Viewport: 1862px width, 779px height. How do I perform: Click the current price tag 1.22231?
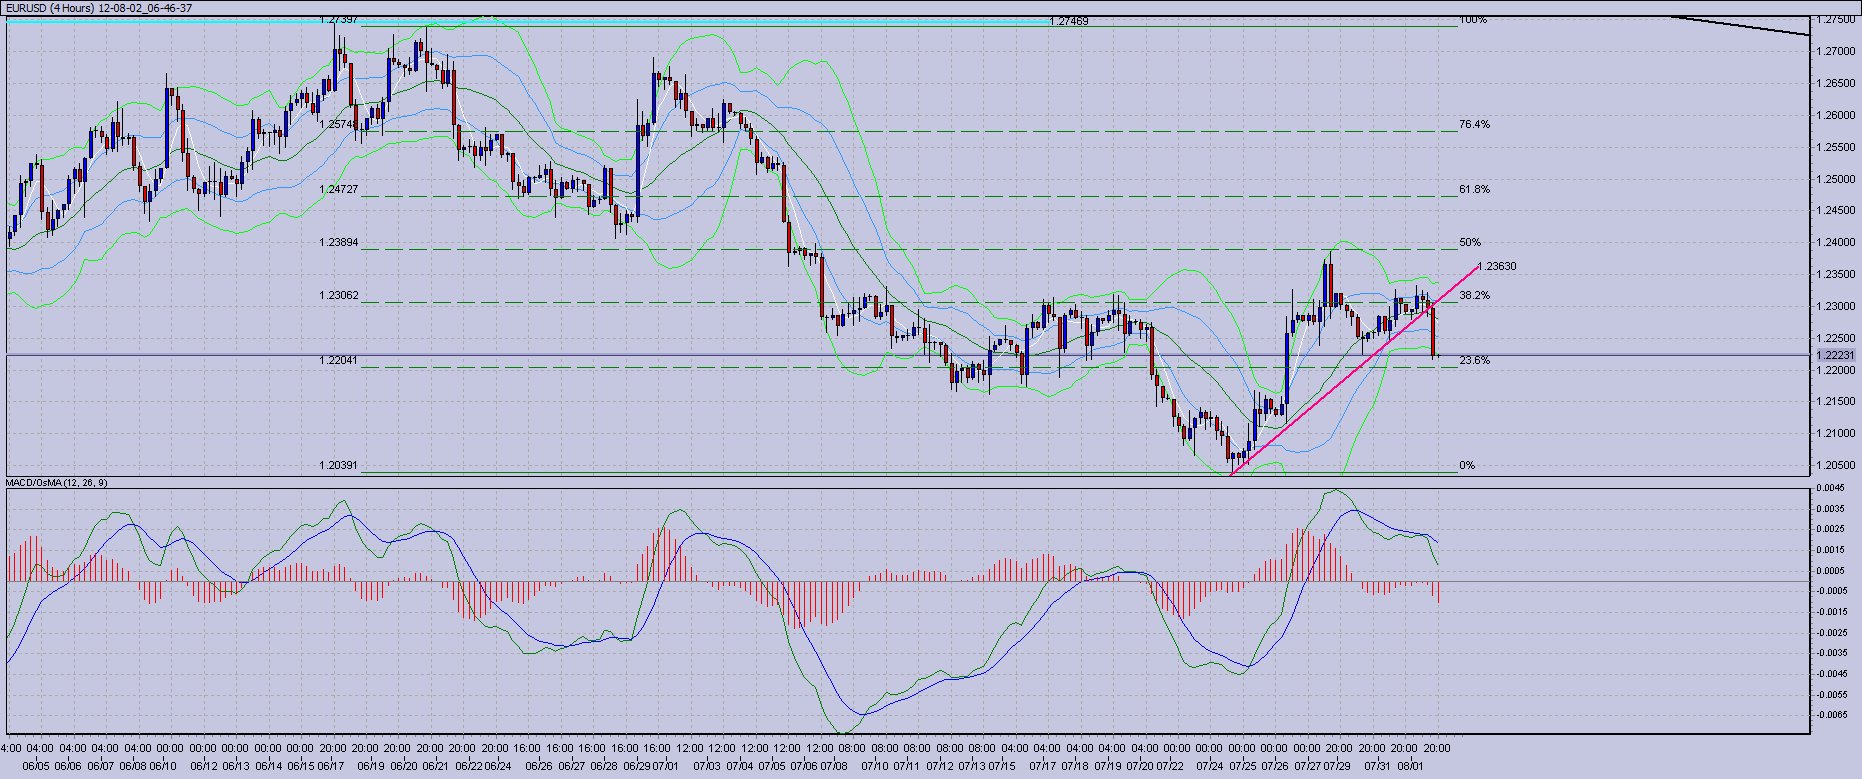click(1835, 355)
